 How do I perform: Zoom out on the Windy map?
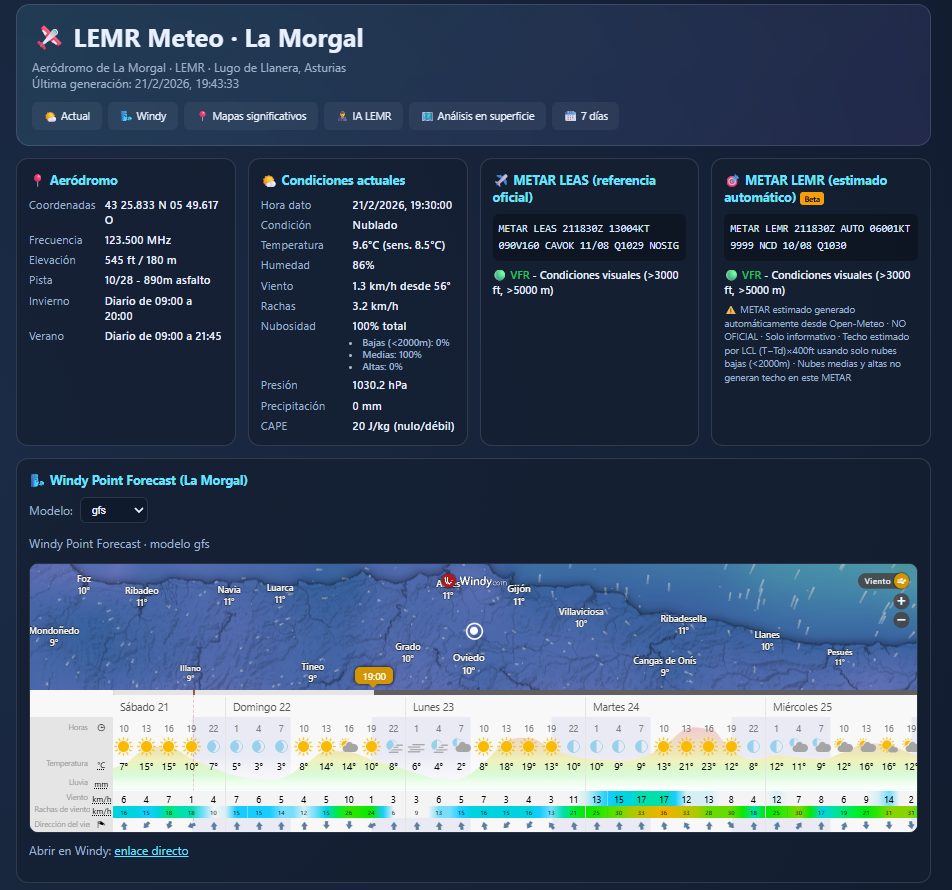(901, 620)
